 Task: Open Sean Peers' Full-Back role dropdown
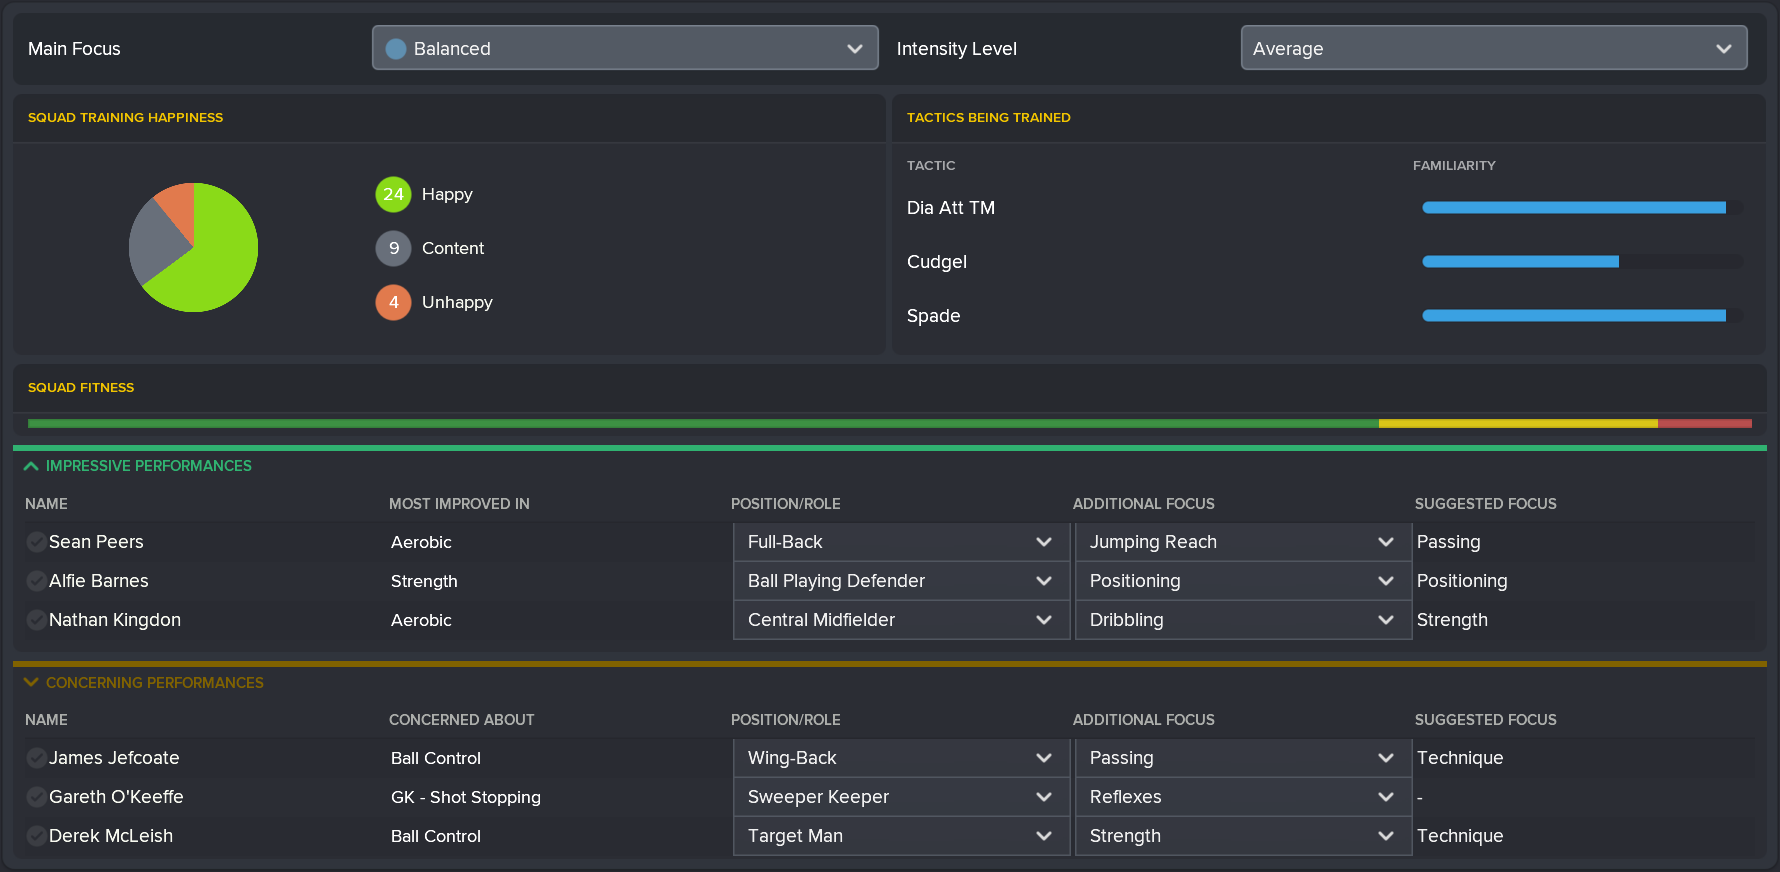pyautogui.click(x=900, y=542)
